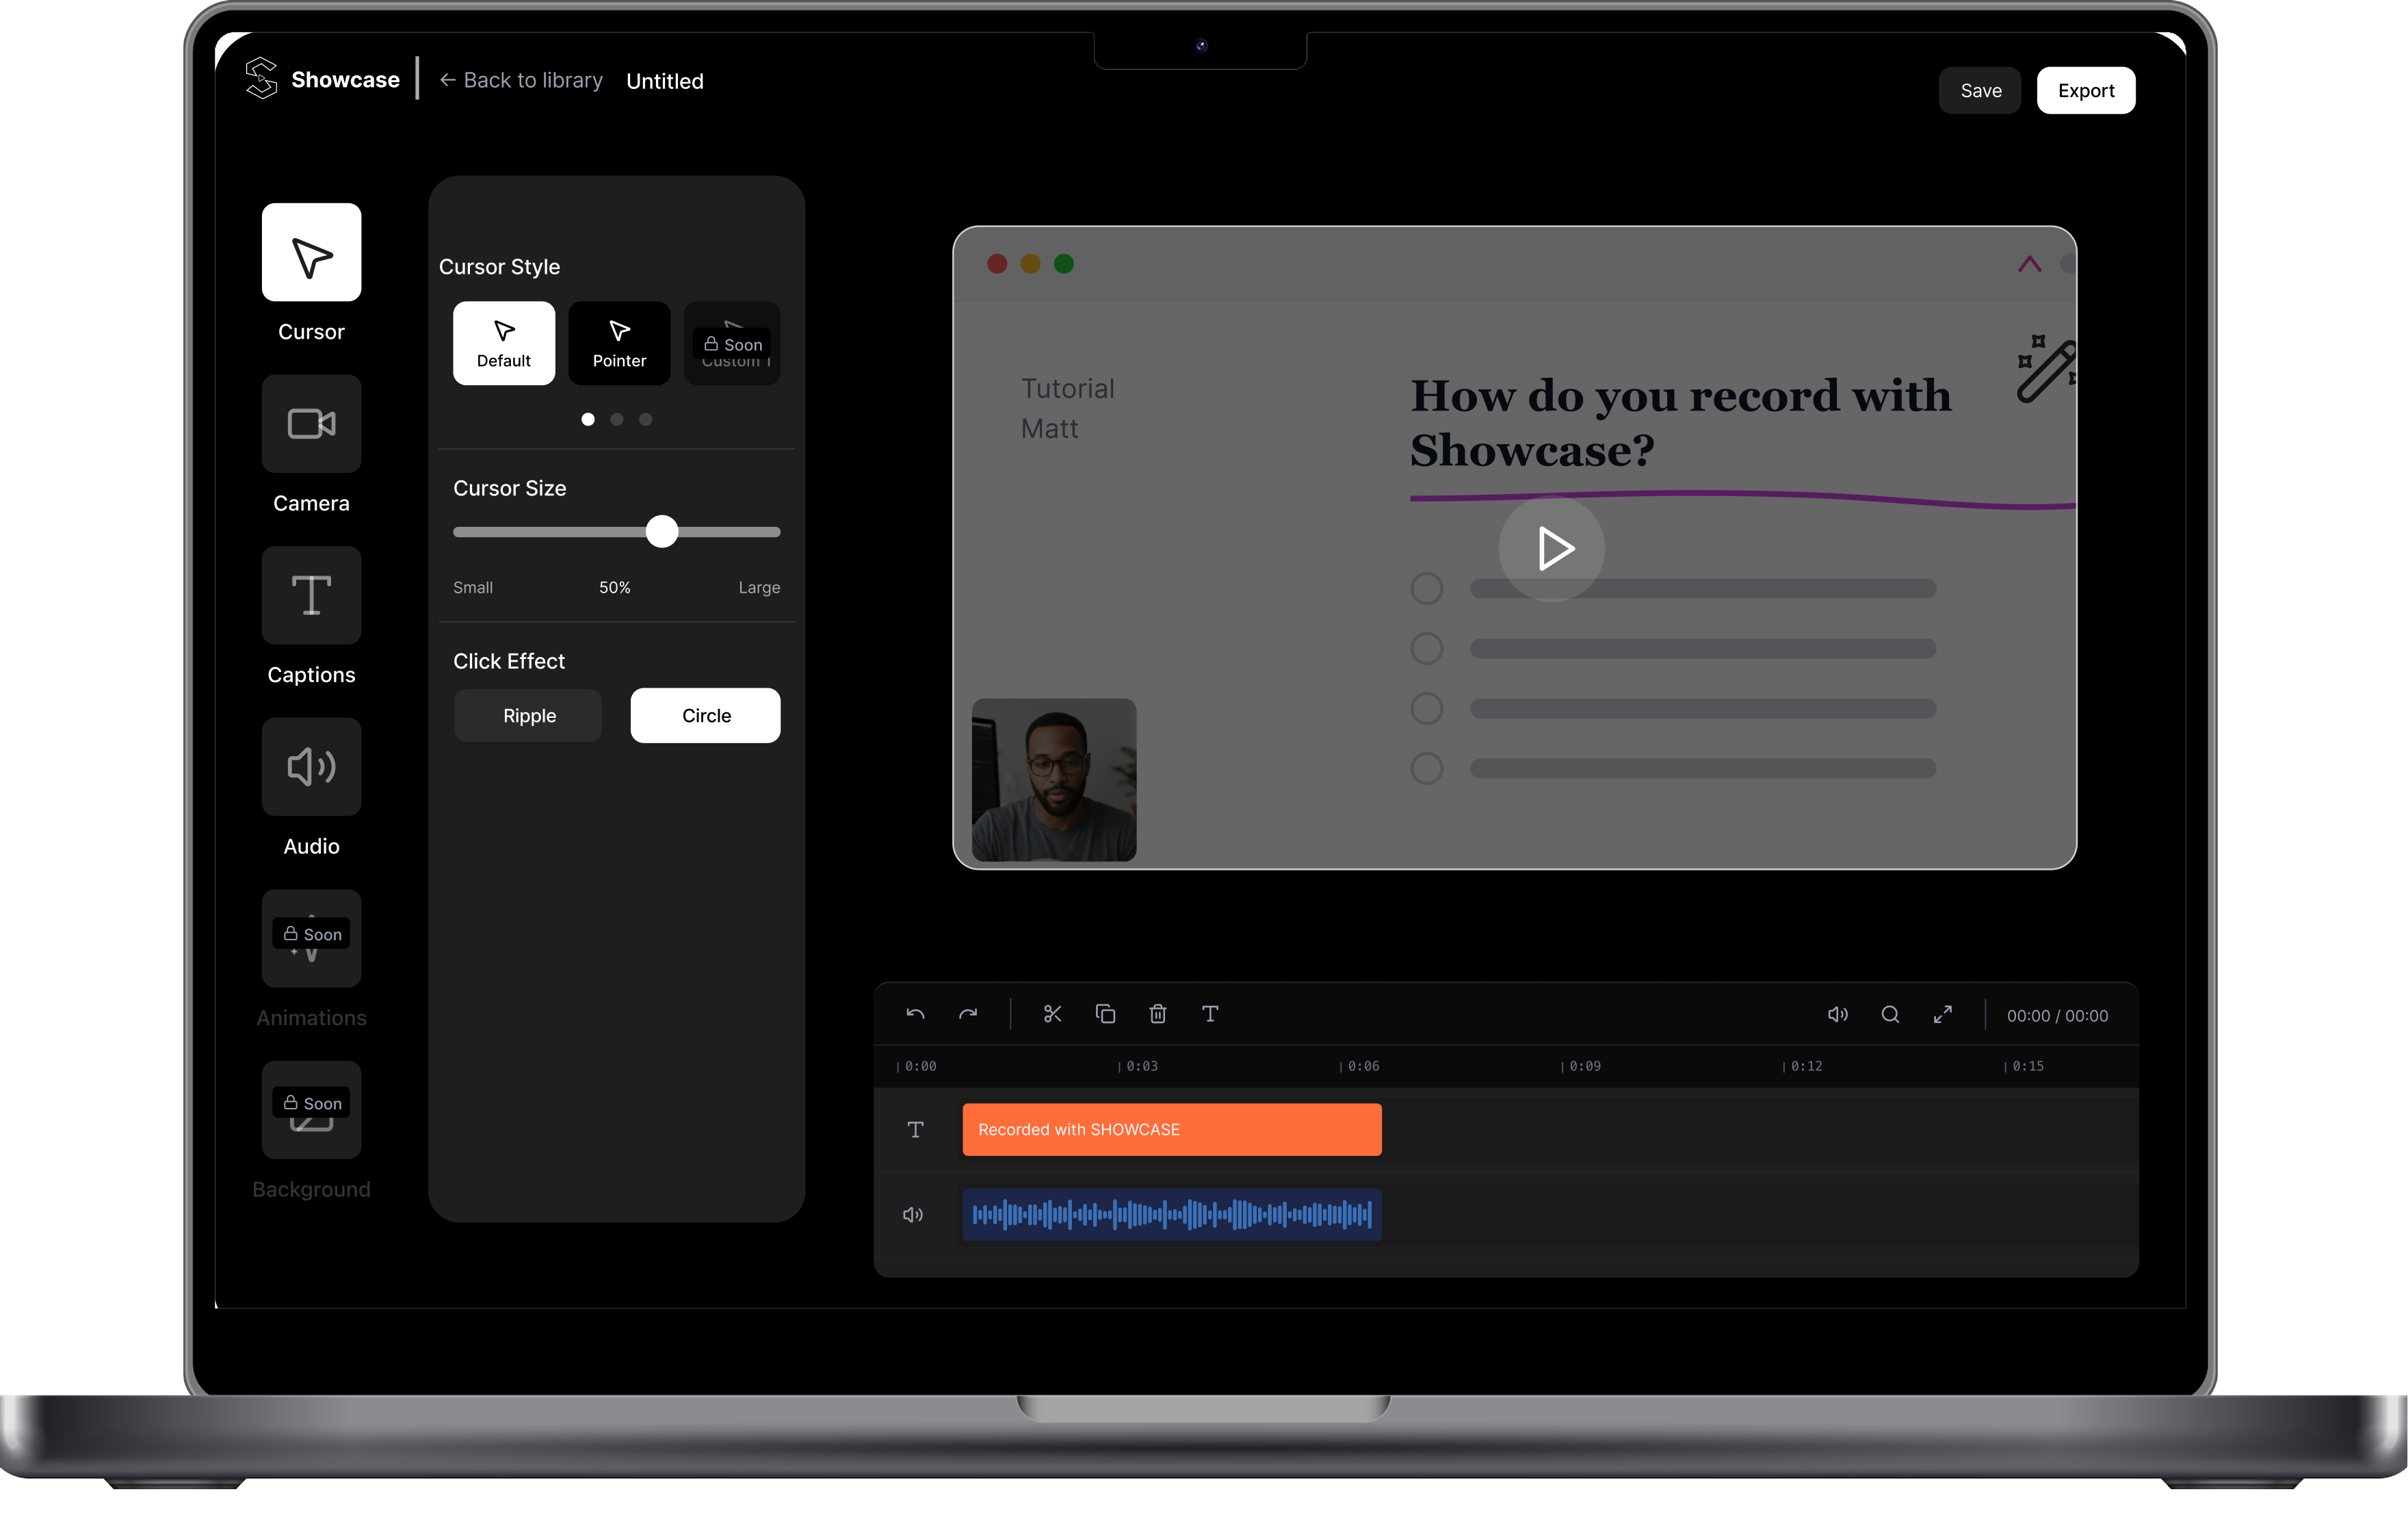This screenshot has width=2408, height=1526.
Task: Open the Camera panel in the sidebar
Action: click(x=311, y=424)
